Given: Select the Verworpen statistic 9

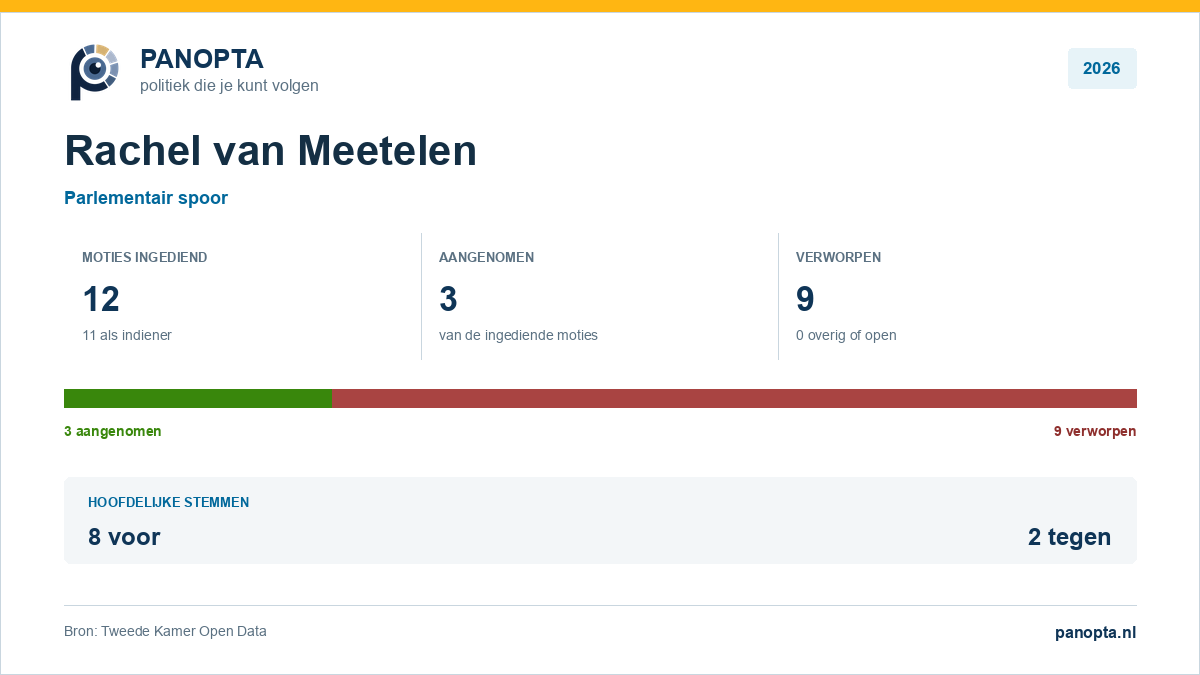Looking at the screenshot, I should point(805,299).
